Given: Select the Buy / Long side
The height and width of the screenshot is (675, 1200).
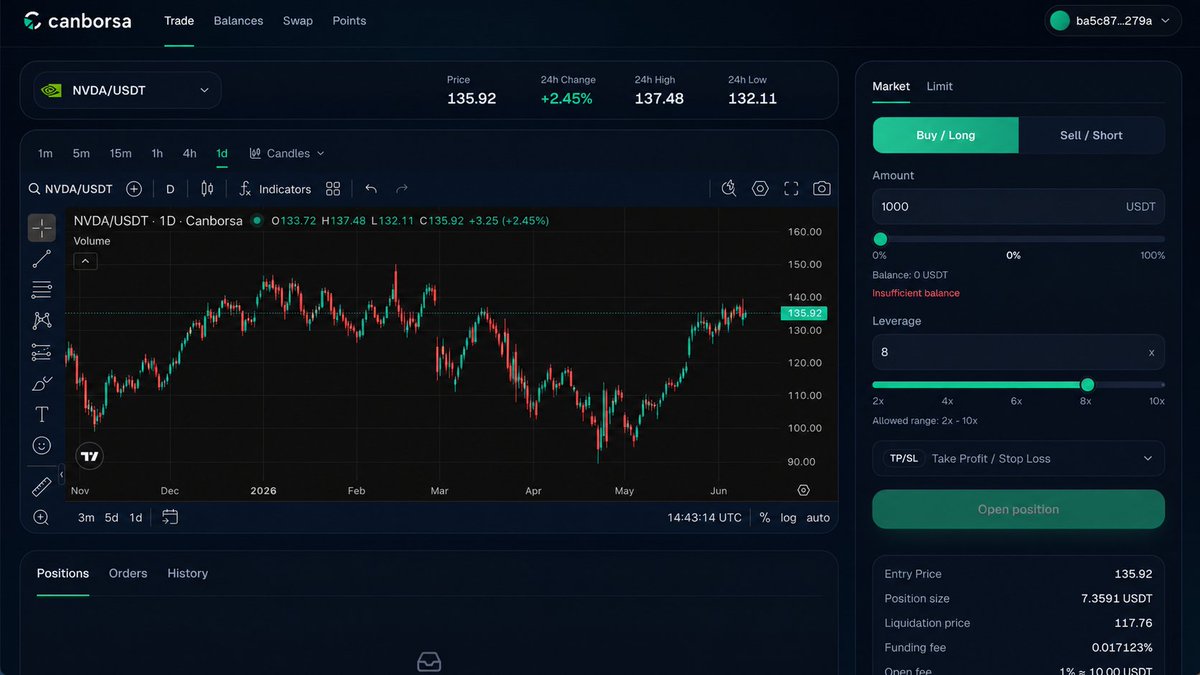Looking at the screenshot, I should tap(945, 135).
